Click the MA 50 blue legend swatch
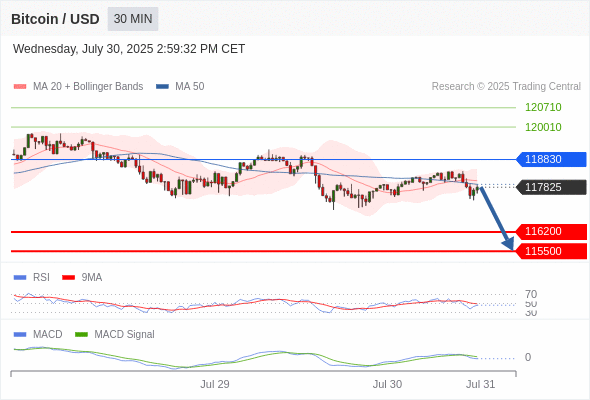Image resolution: width=590 pixels, height=400 pixels. pos(162,87)
